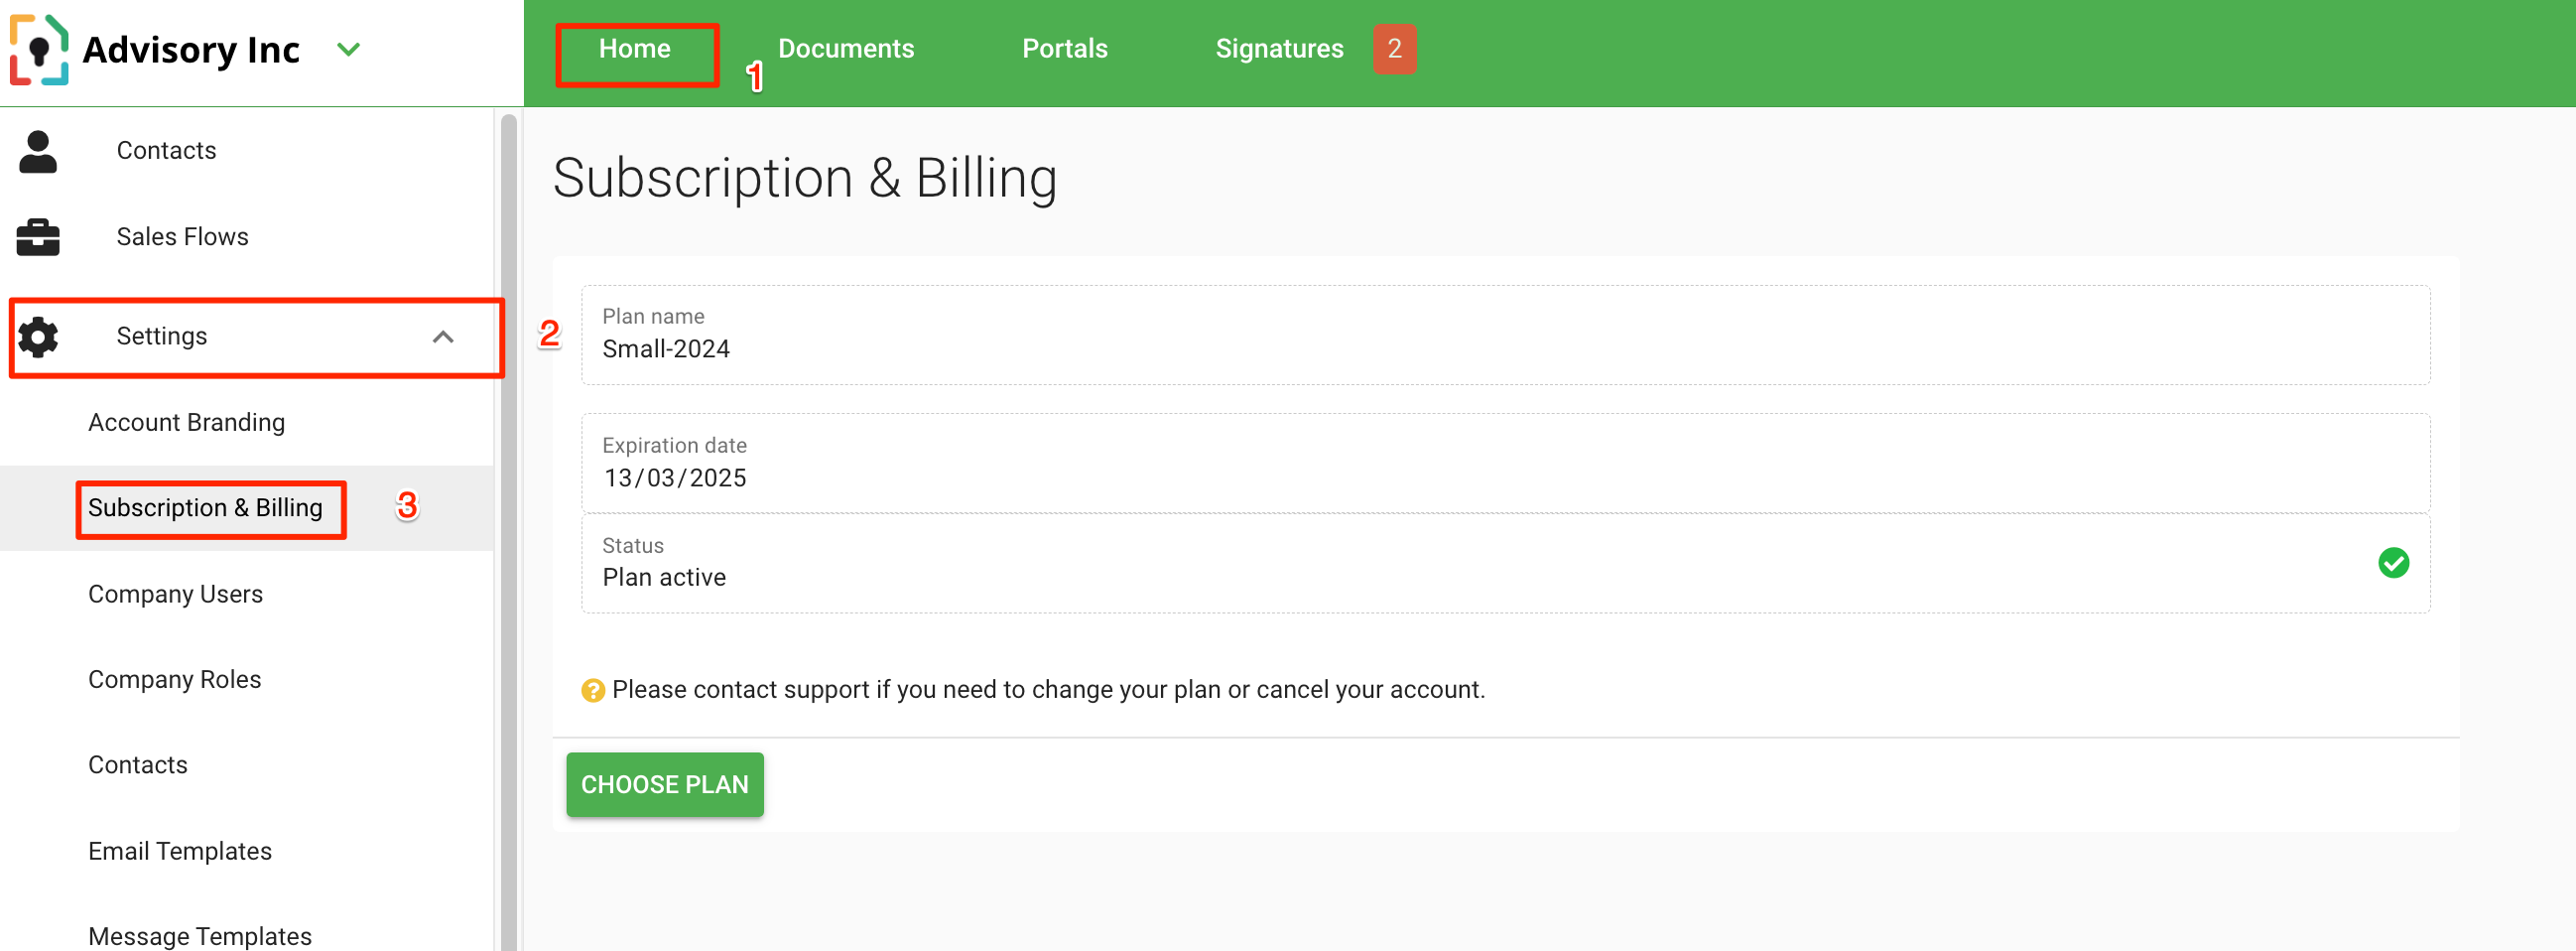Click the Contacts person icon
Image resolution: width=2576 pixels, height=951 pixels.
pyautogui.click(x=38, y=151)
